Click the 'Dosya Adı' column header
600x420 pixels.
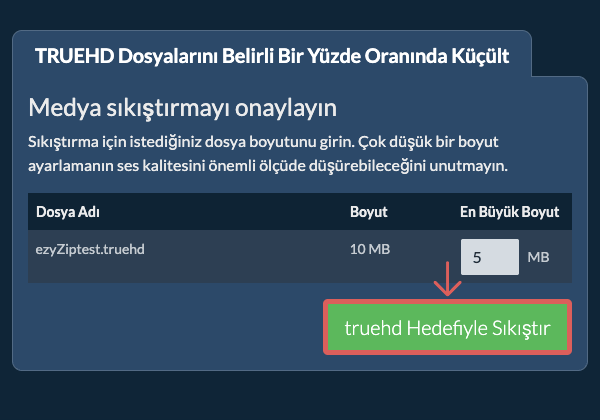68,212
